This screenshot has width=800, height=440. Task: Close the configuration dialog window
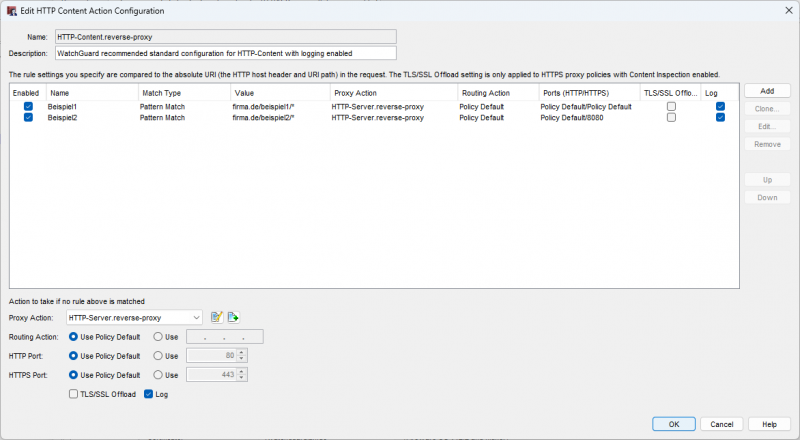[789, 10]
